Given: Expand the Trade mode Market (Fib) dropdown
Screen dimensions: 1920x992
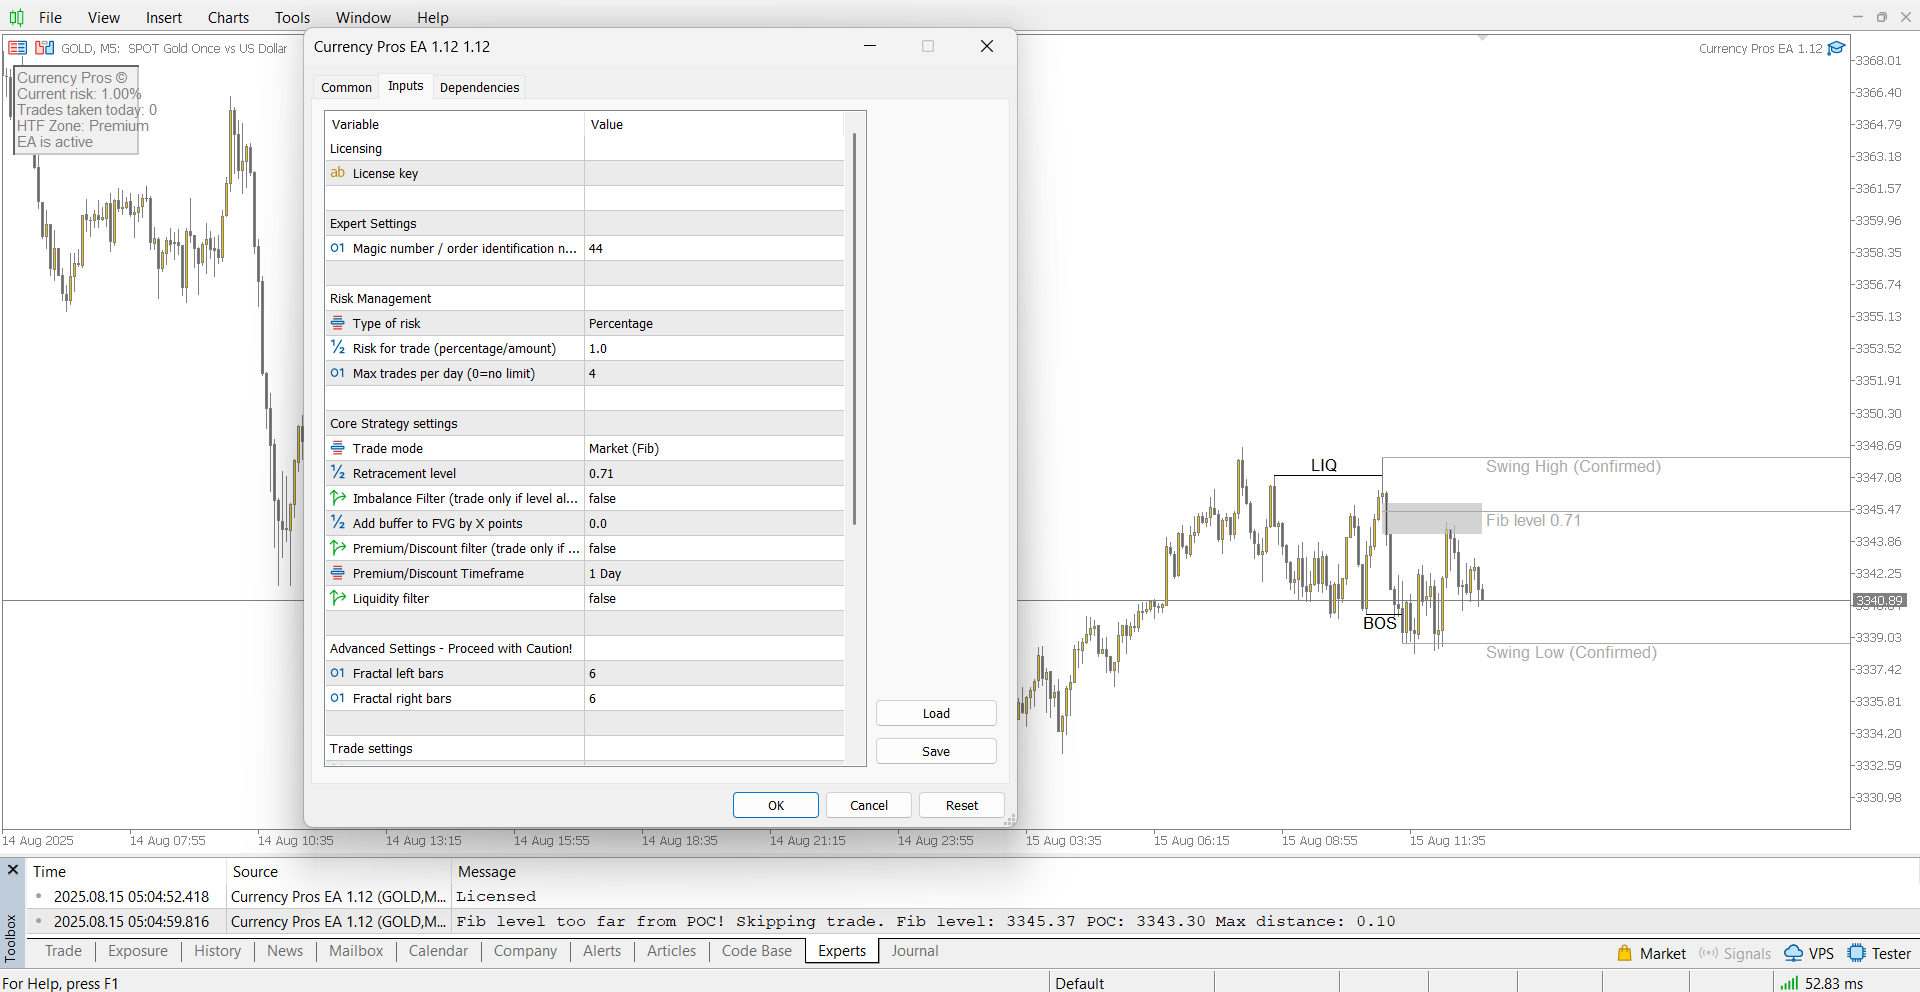Looking at the screenshot, I should click(x=713, y=448).
